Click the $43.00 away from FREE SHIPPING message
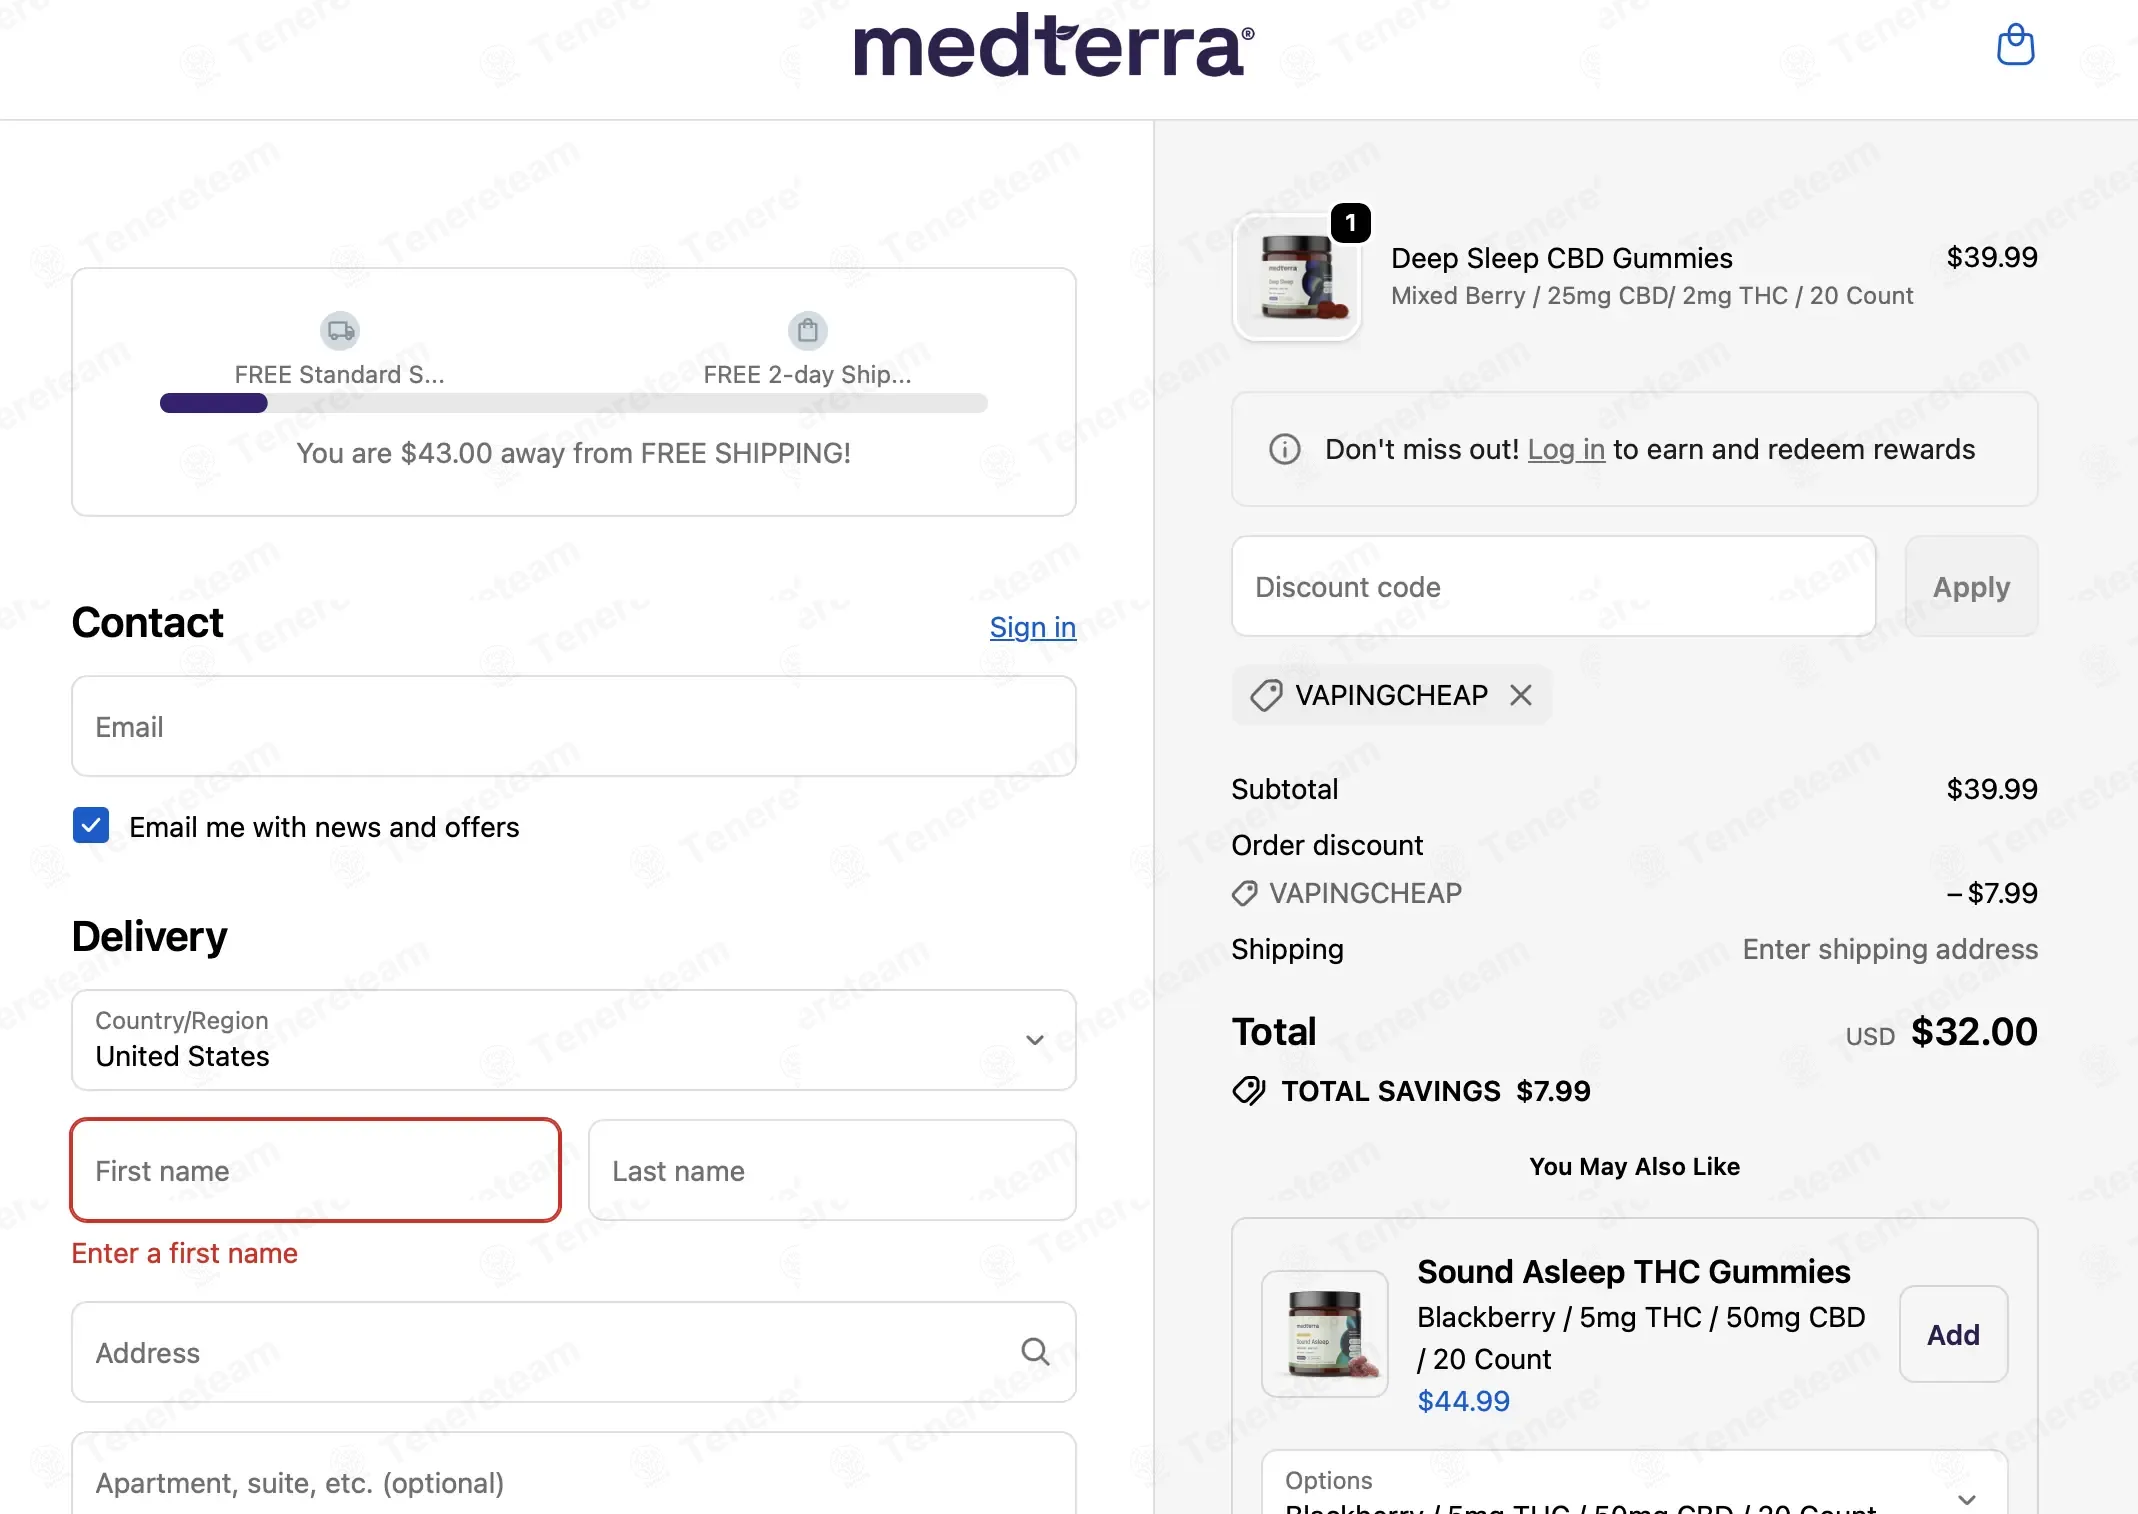The width and height of the screenshot is (2138, 1514). point(574,453)
